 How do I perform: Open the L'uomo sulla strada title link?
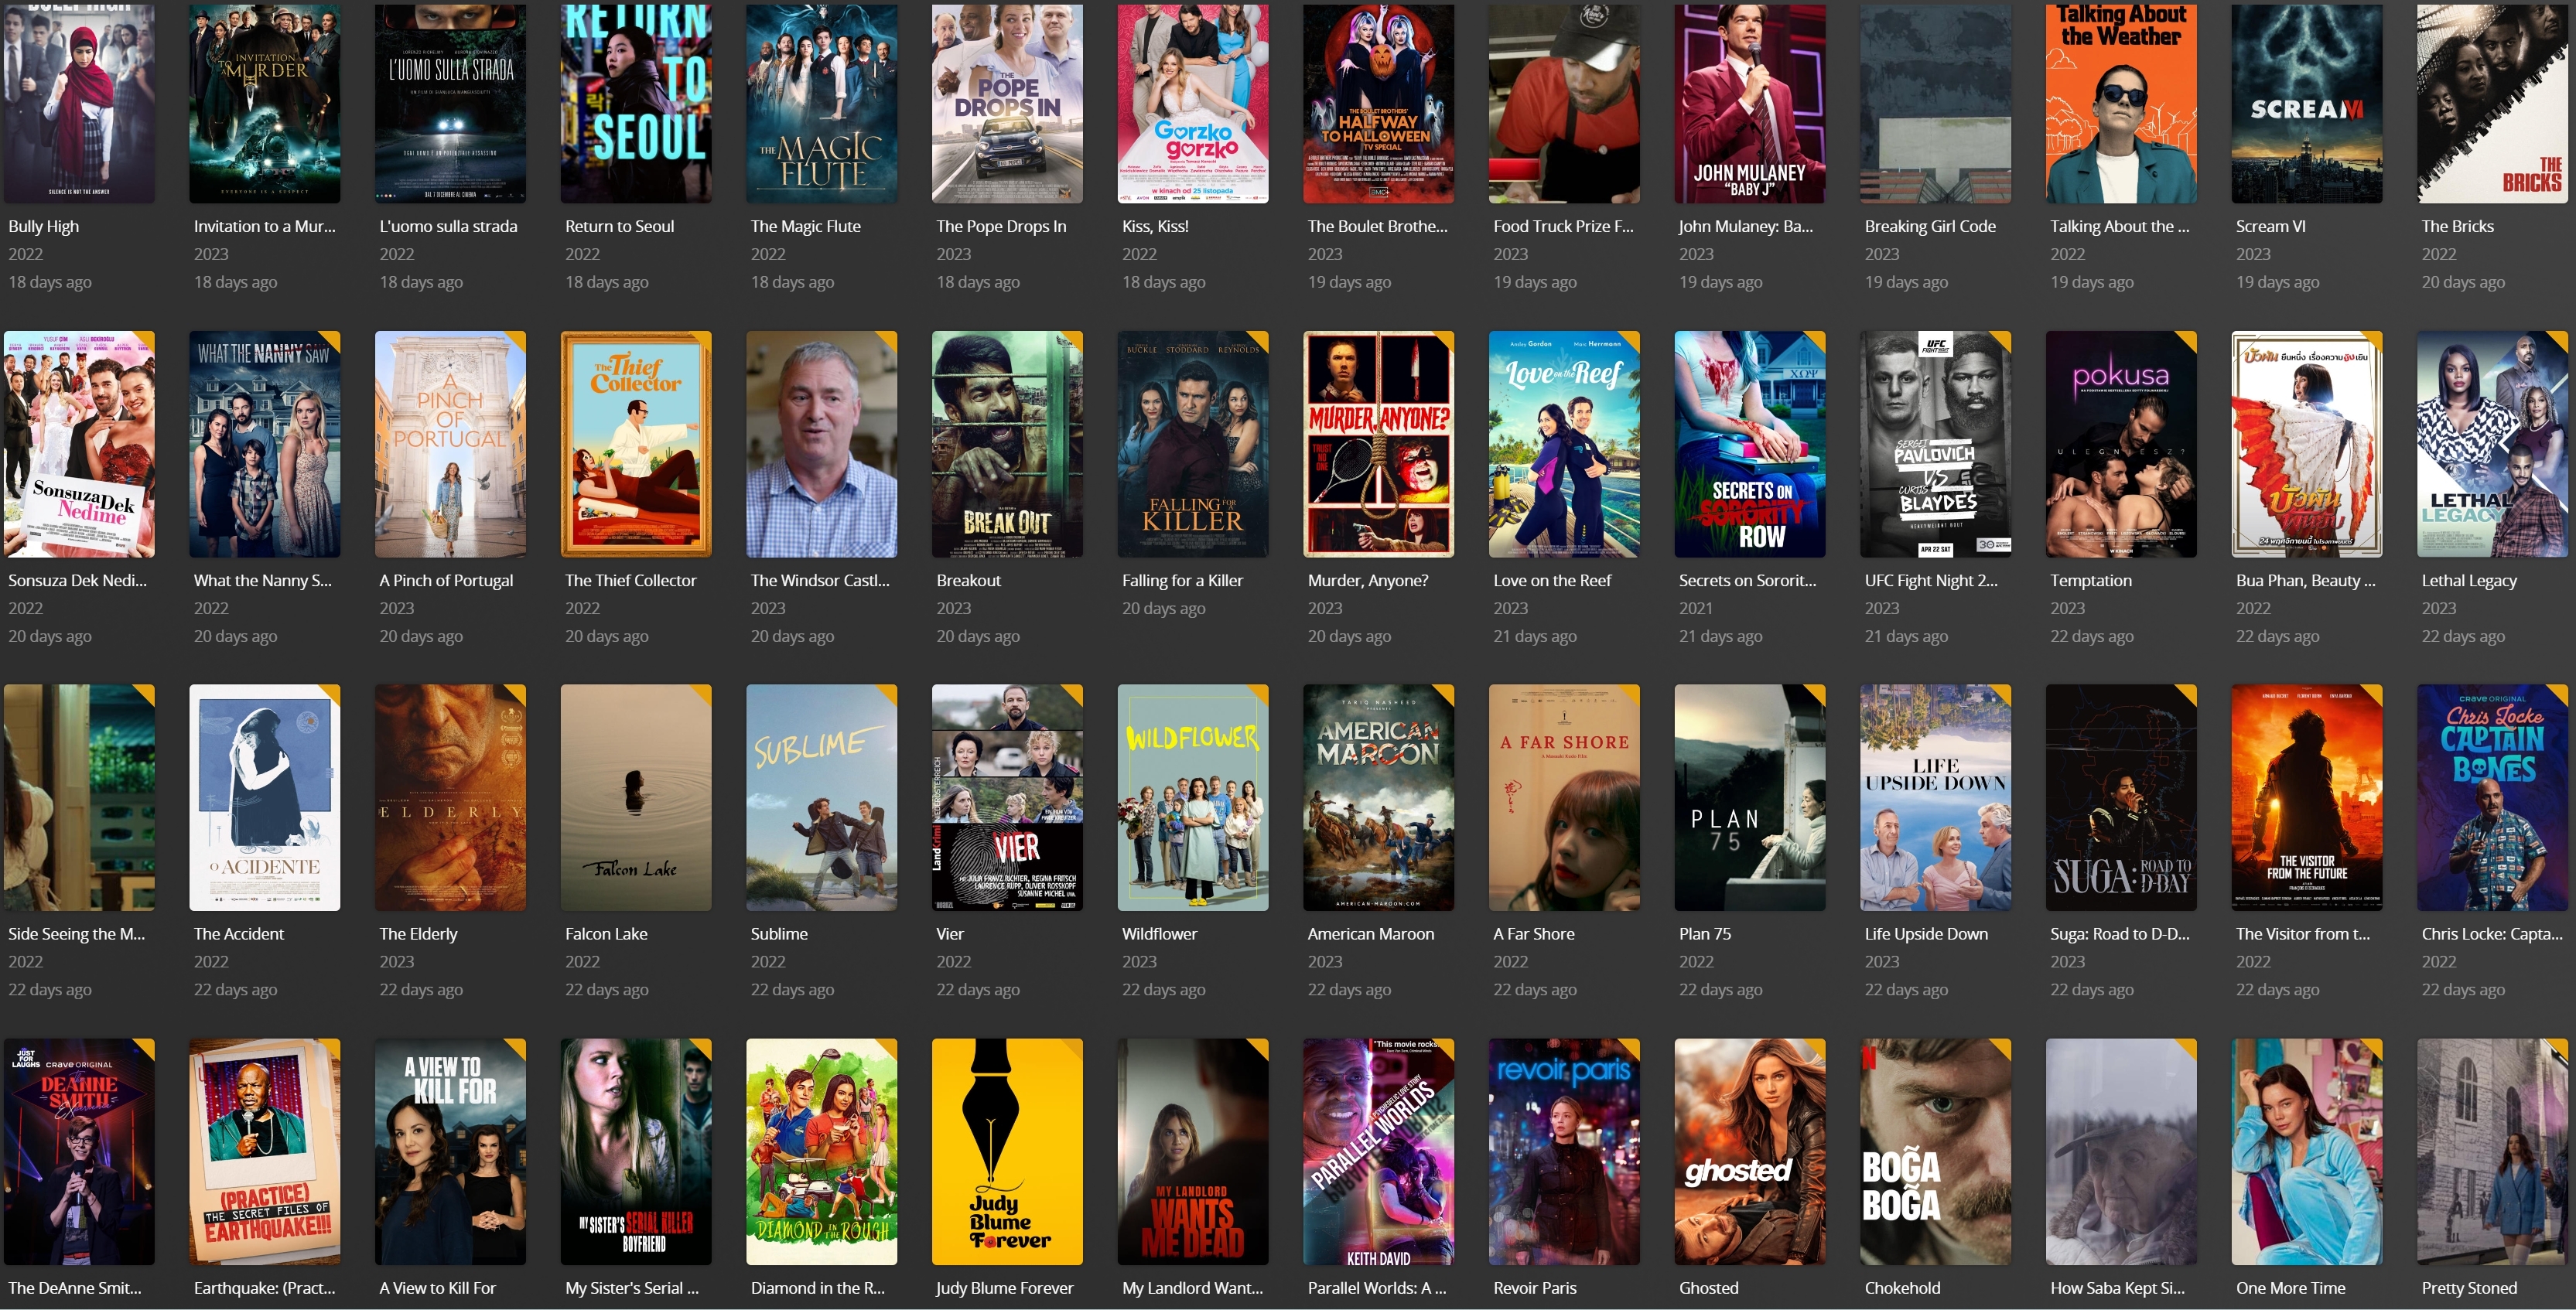[x=449, y=226]
